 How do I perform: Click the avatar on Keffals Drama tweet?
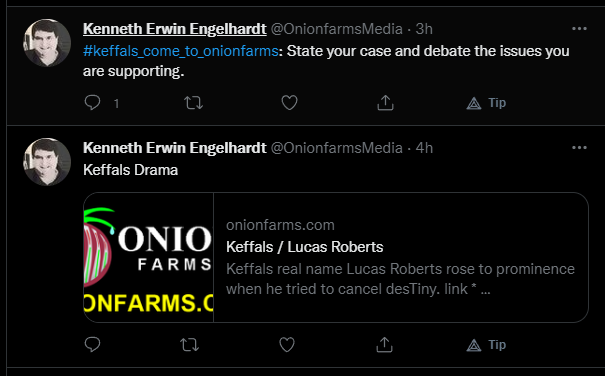point(47,162)
